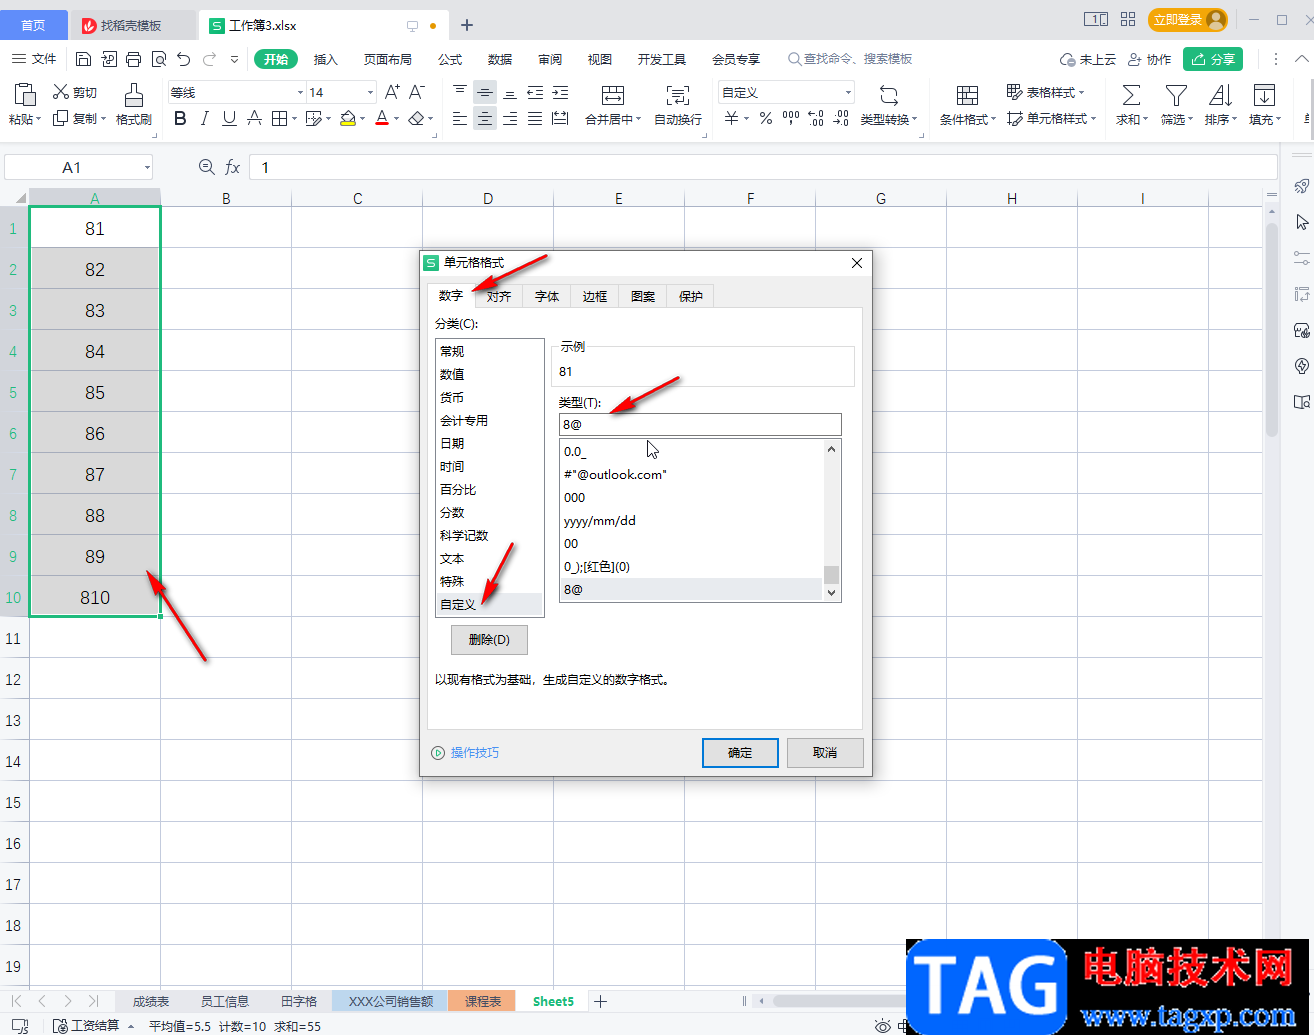The image size is (1314, 1035).
Task: Toggle top vertical alignment
Action: tap(460, 92)
